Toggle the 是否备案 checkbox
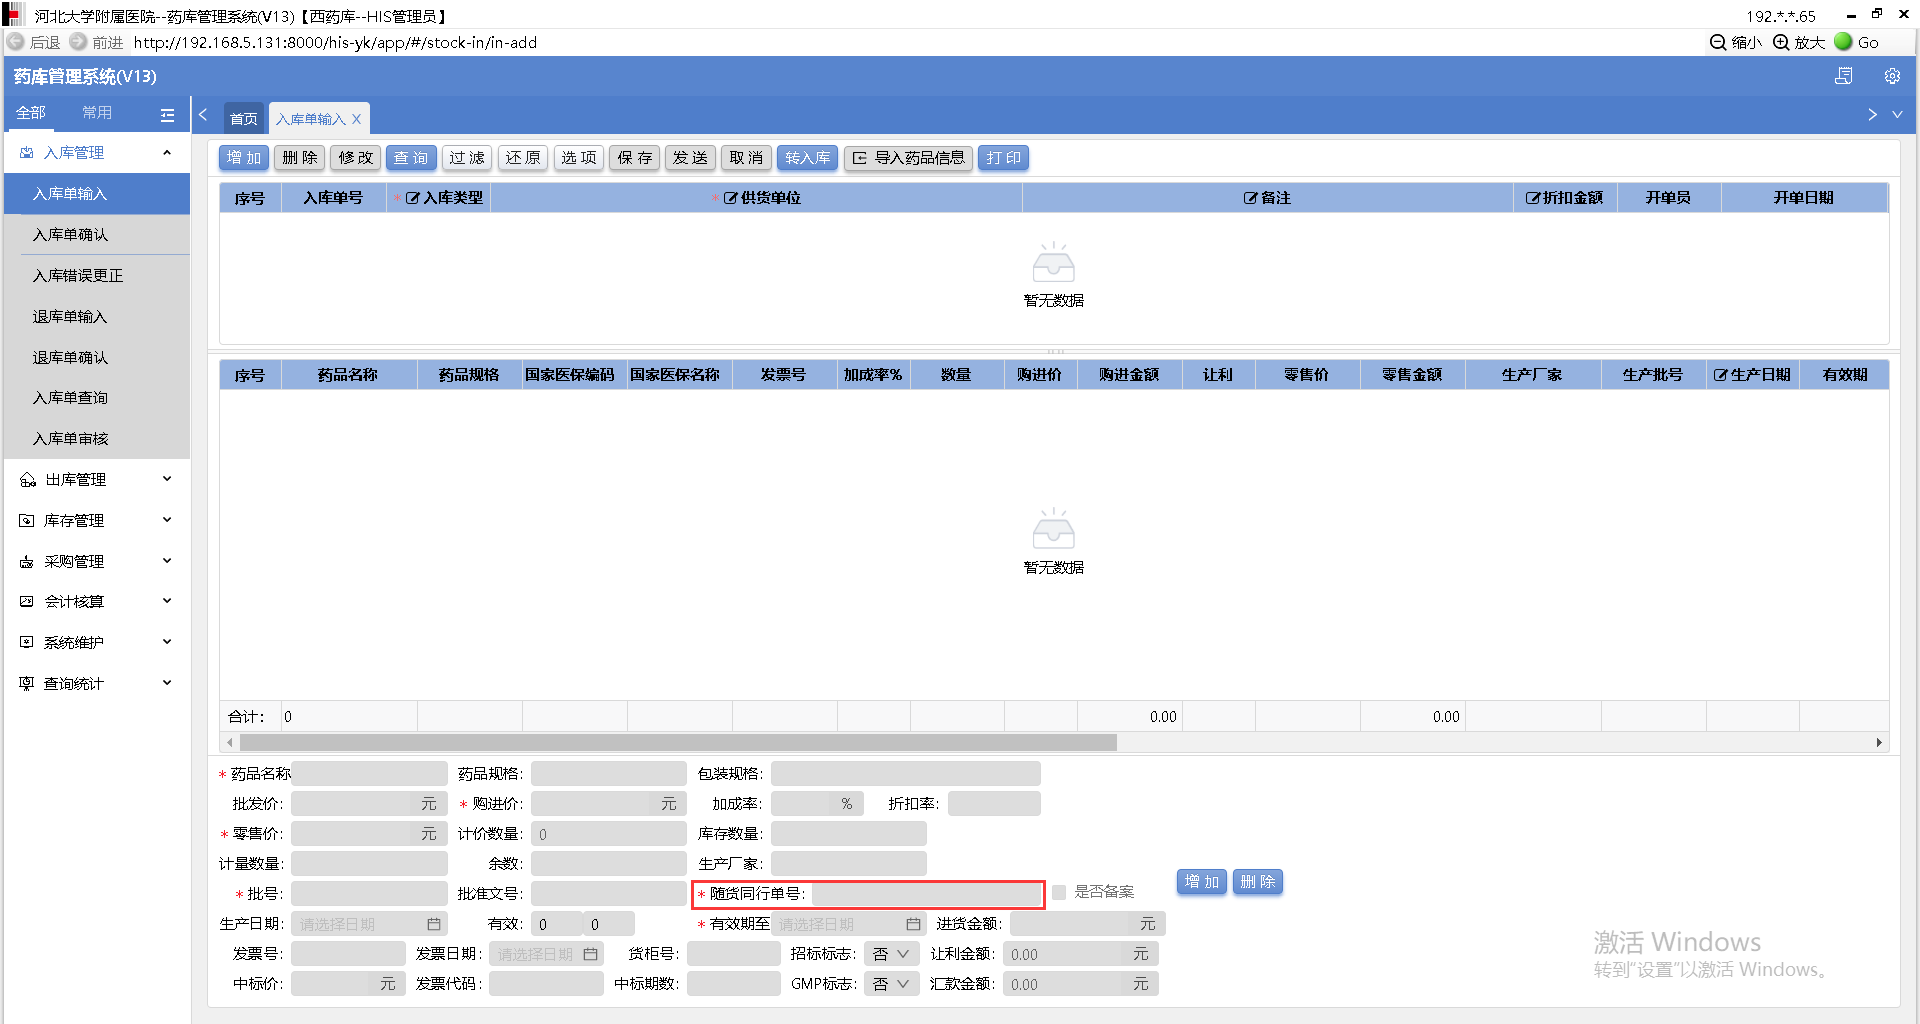The height and width of the screenshot is (1024, 1920). [1059, 892]
